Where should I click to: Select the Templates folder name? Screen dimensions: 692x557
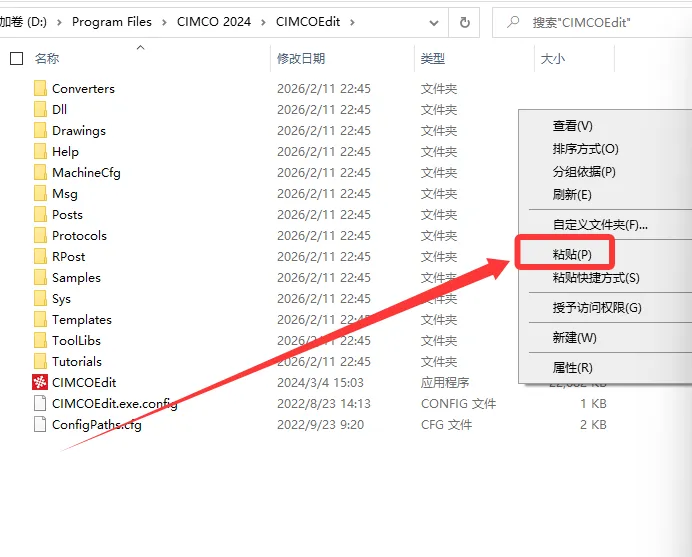tap(82, 320)
